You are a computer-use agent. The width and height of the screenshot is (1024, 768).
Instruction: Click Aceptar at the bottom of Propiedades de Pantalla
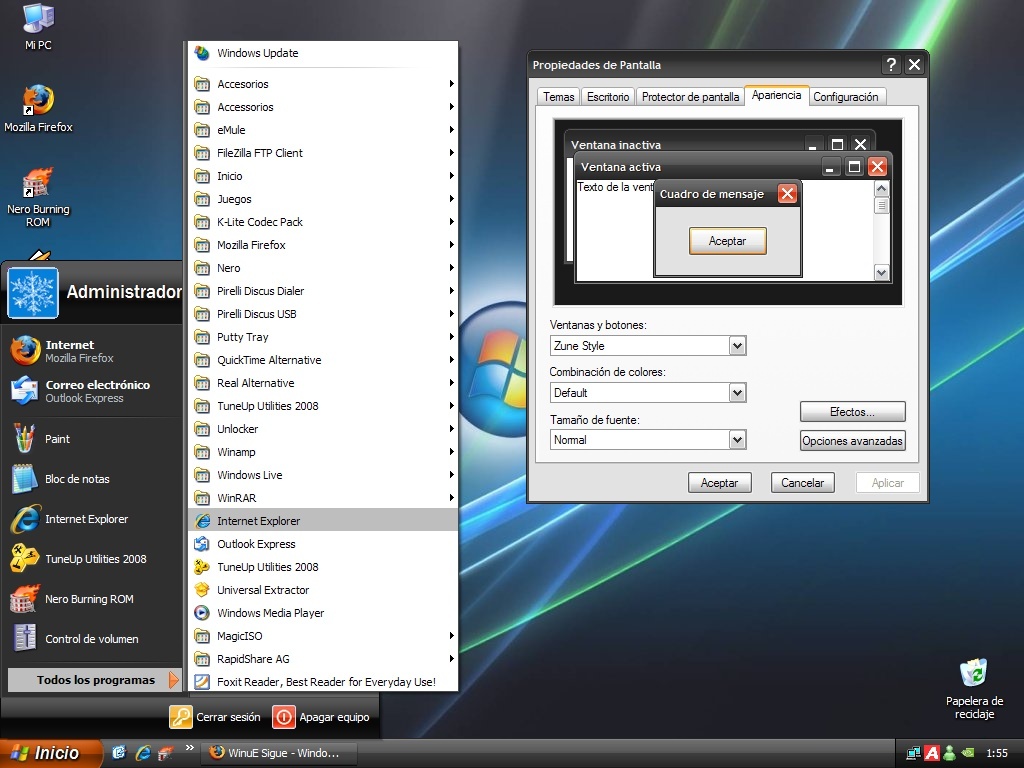coord(720,483)
